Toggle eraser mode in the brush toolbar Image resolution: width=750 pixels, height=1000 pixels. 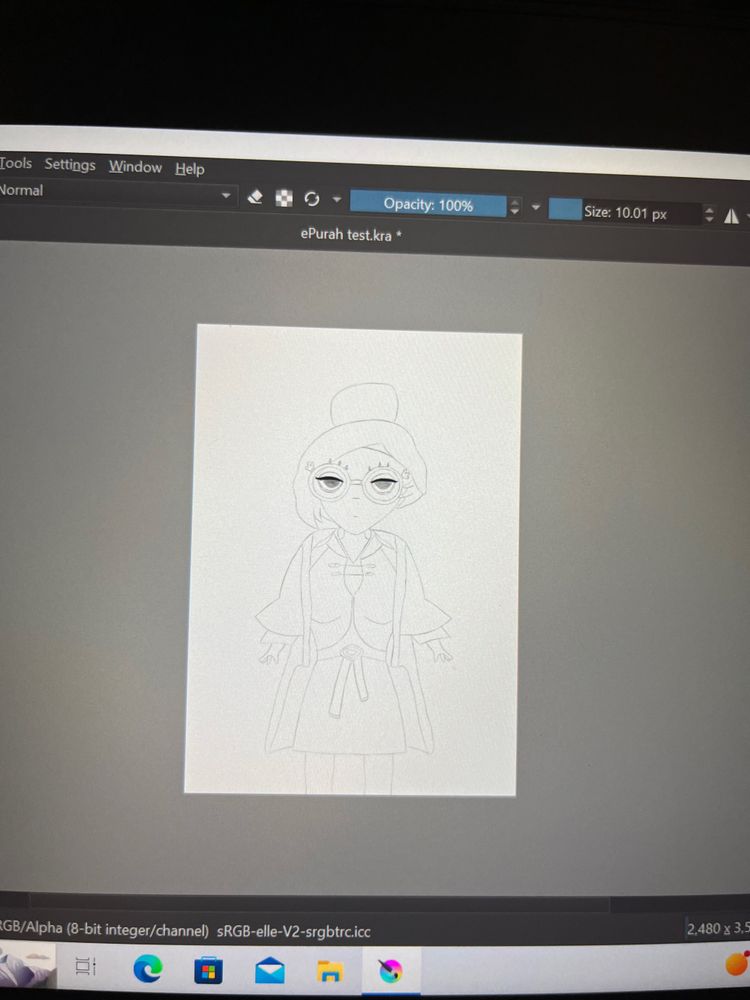254,197
